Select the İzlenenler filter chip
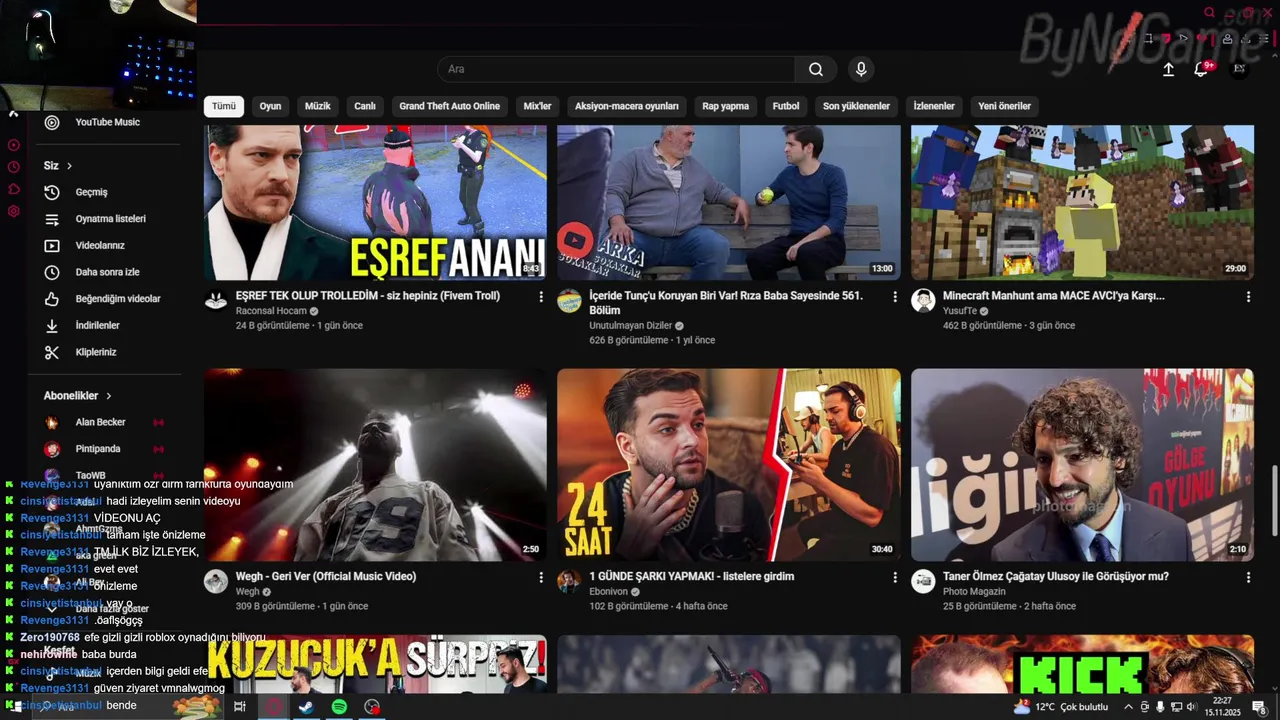 click(x=934, y=106)
